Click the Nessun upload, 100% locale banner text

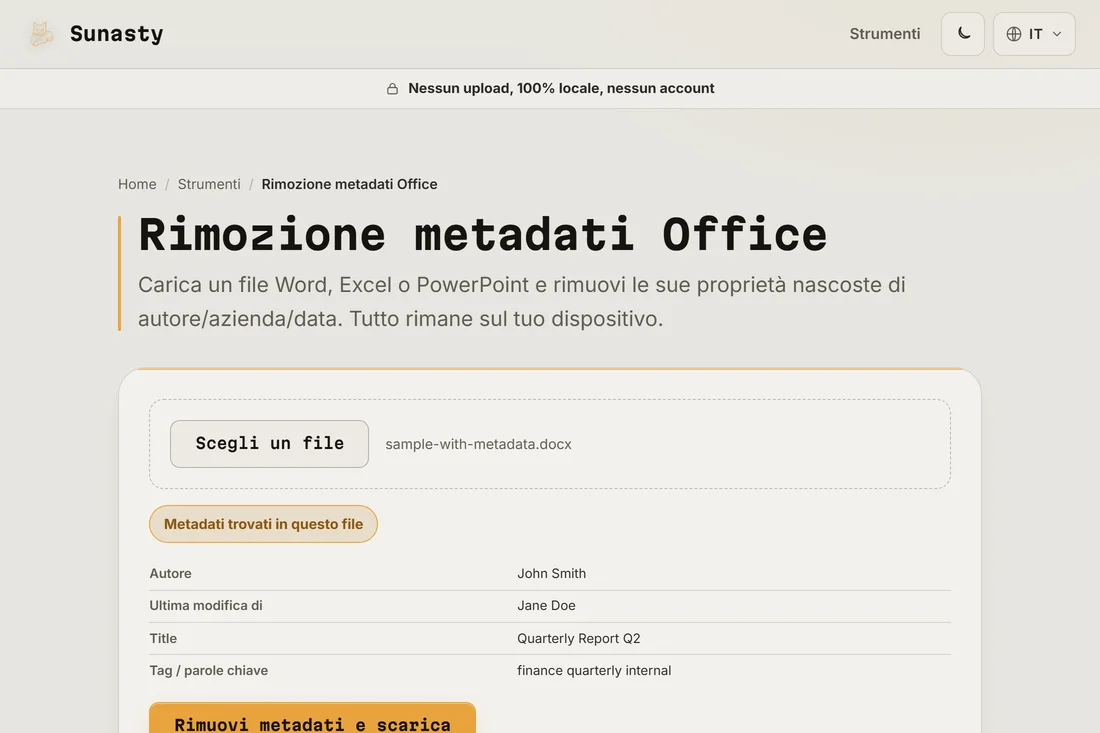[561, 88]
